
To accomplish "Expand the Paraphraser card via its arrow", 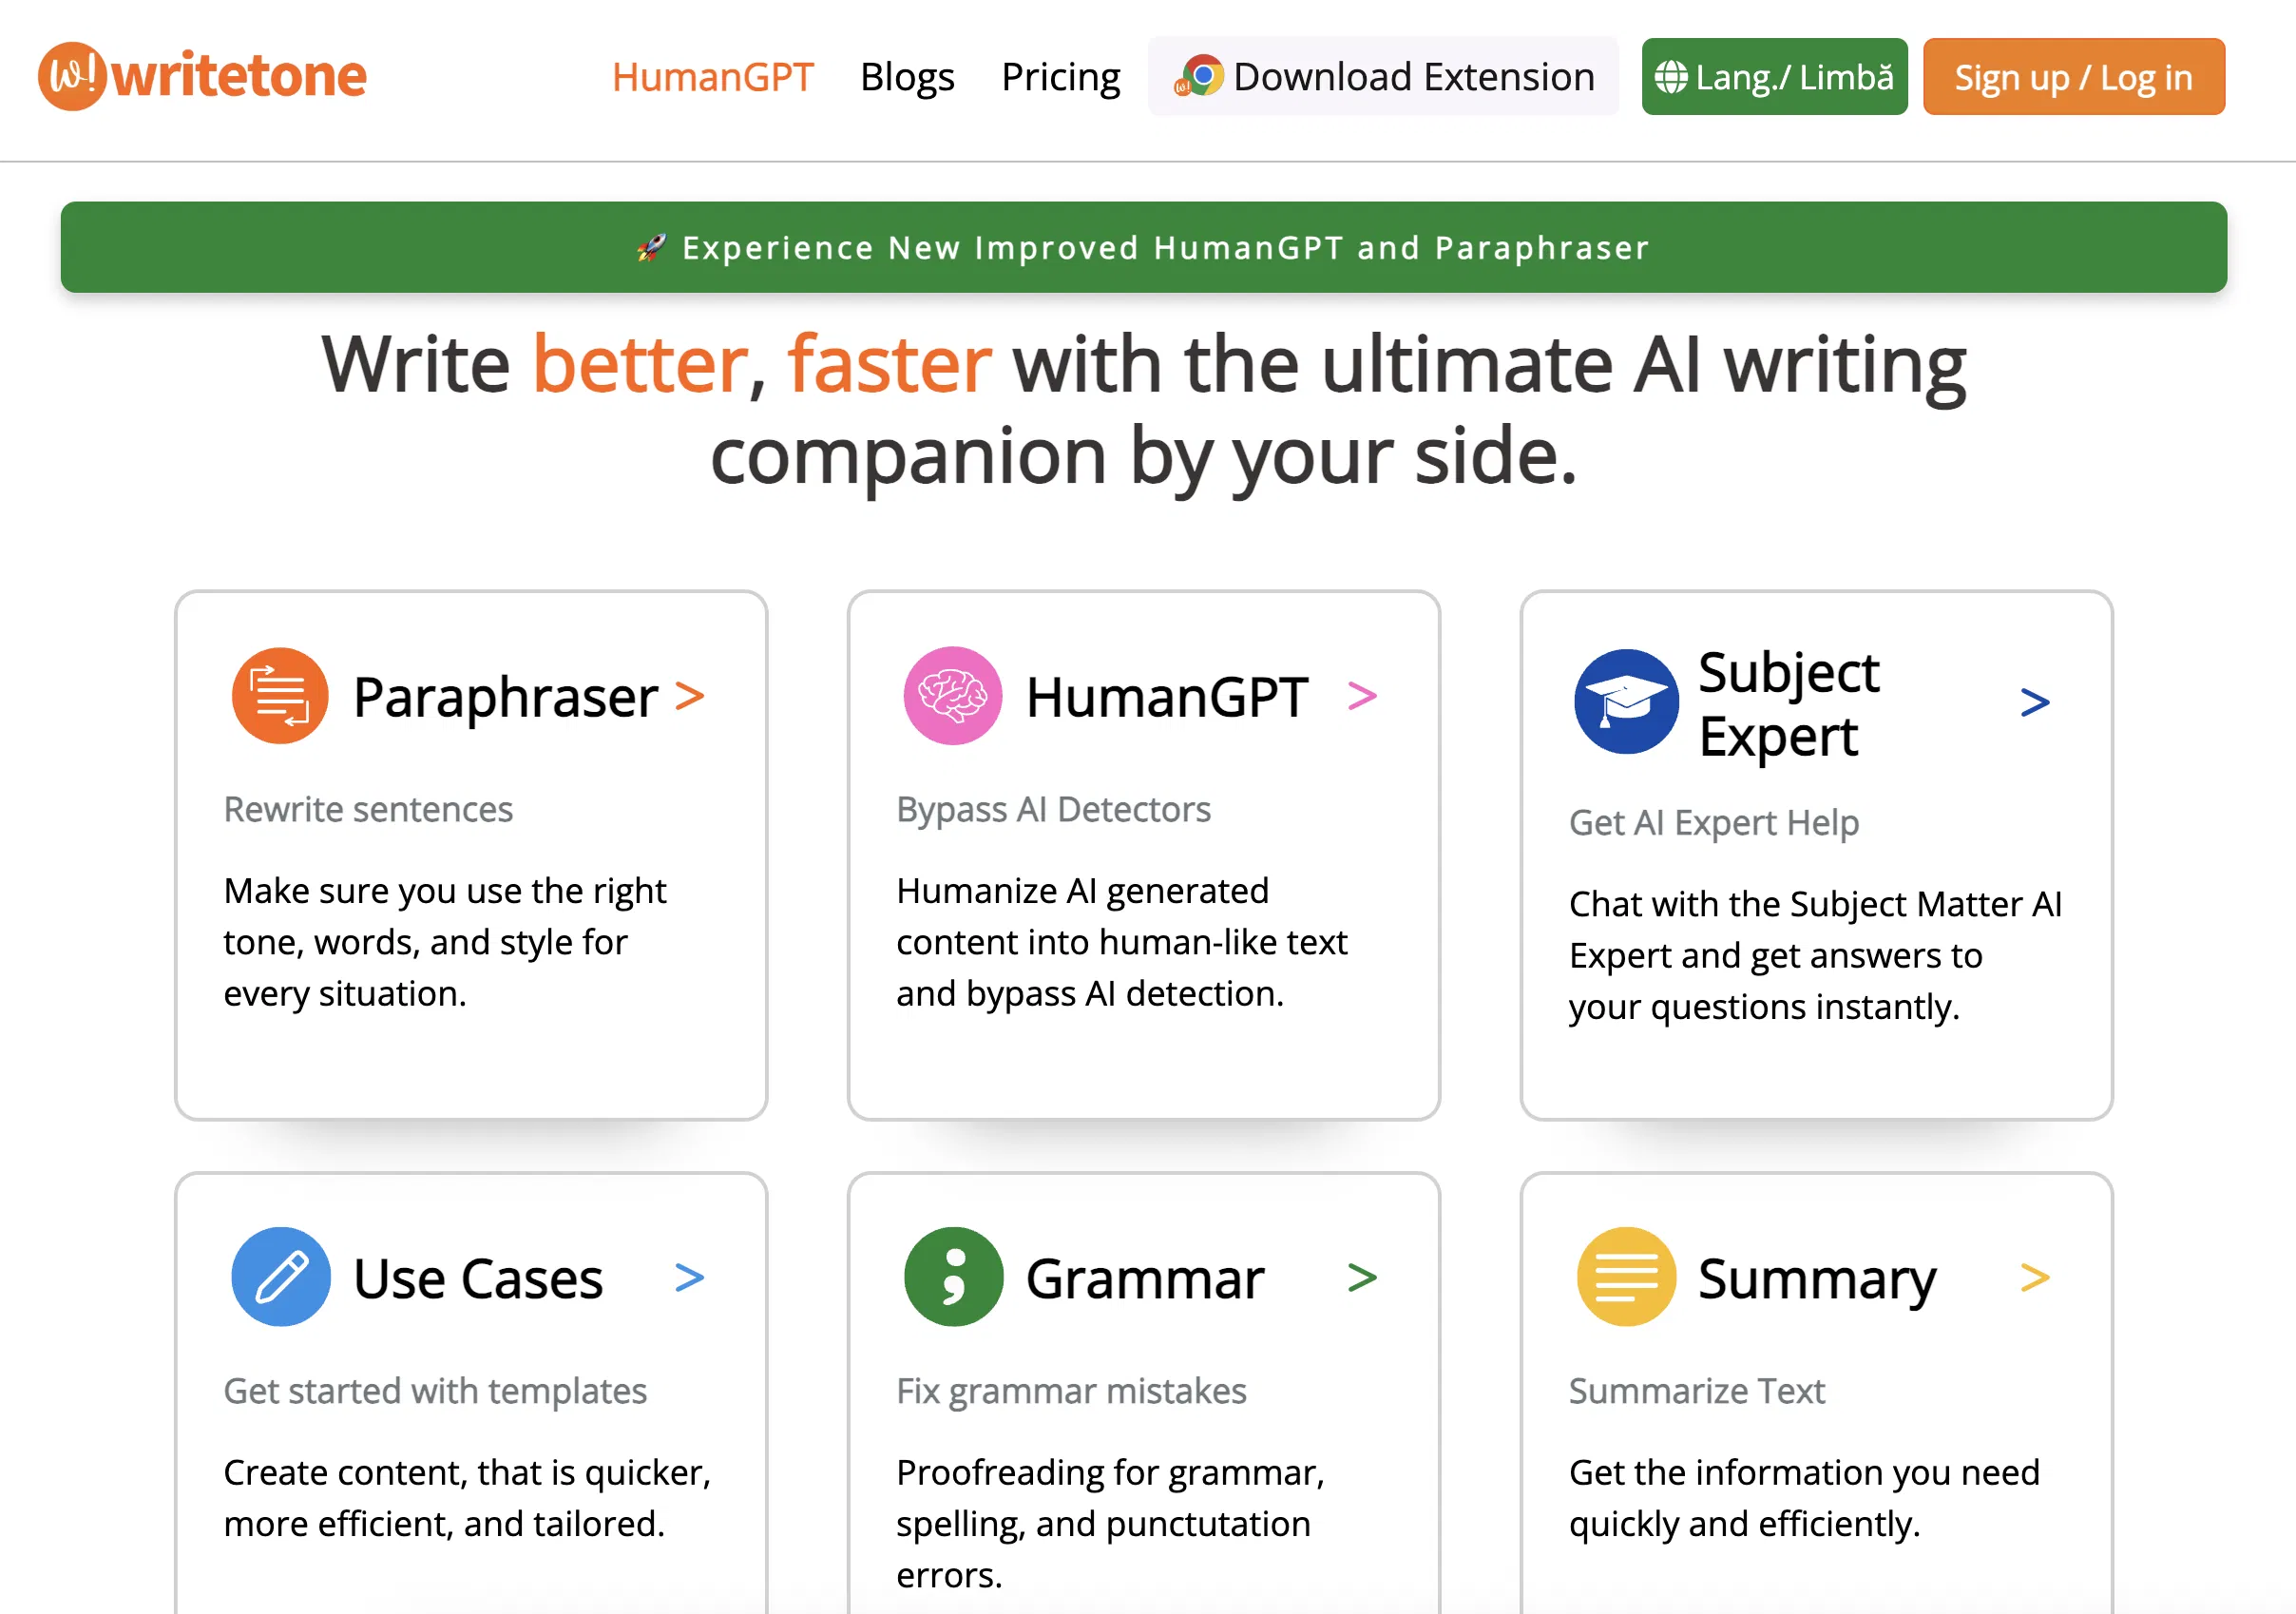I will (689, 695).
